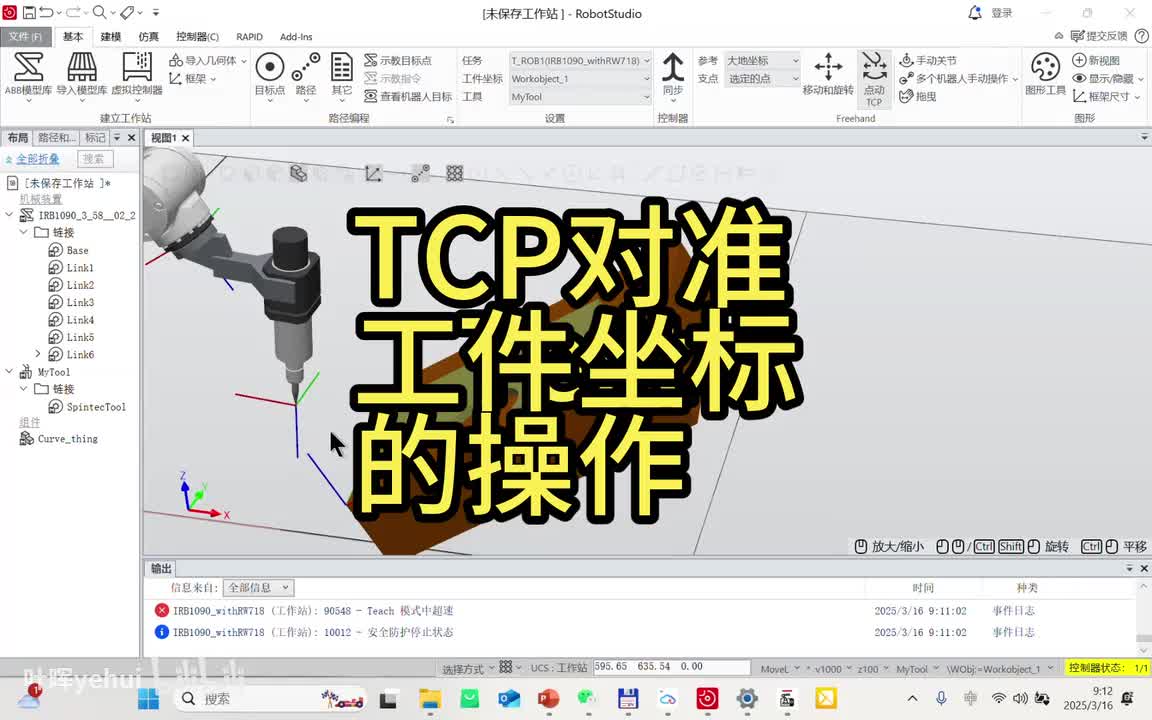Switch to the 建模 modeling tab
Screen dimensions: 1152x720
[x=111, y=37]
